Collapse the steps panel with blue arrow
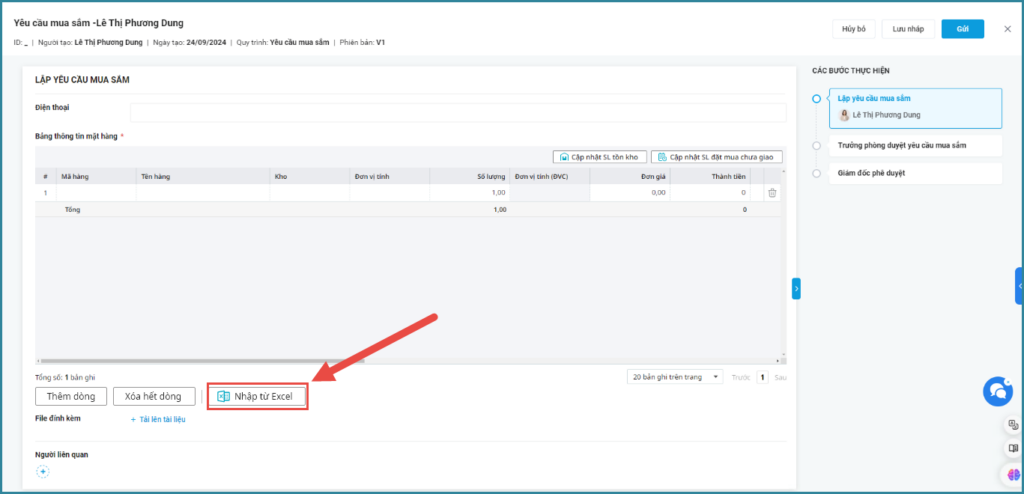Screen dimensions: 1024x494 [796, 288]
